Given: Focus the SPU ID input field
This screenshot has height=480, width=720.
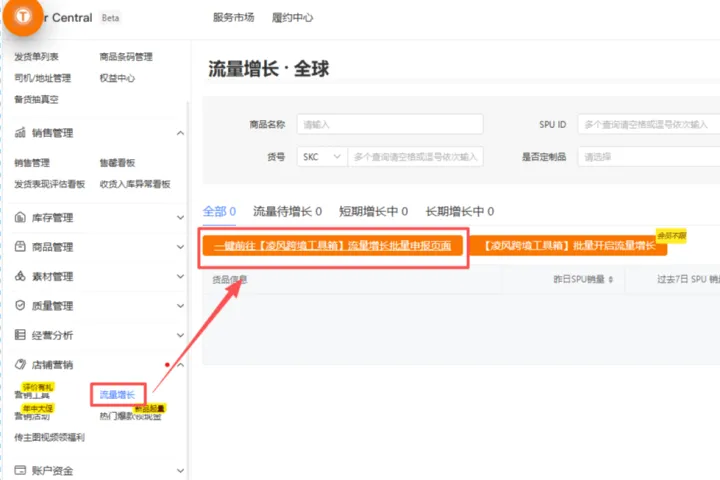Looking at the screenshot, I should pyautogui.click(x=649, y=124).
